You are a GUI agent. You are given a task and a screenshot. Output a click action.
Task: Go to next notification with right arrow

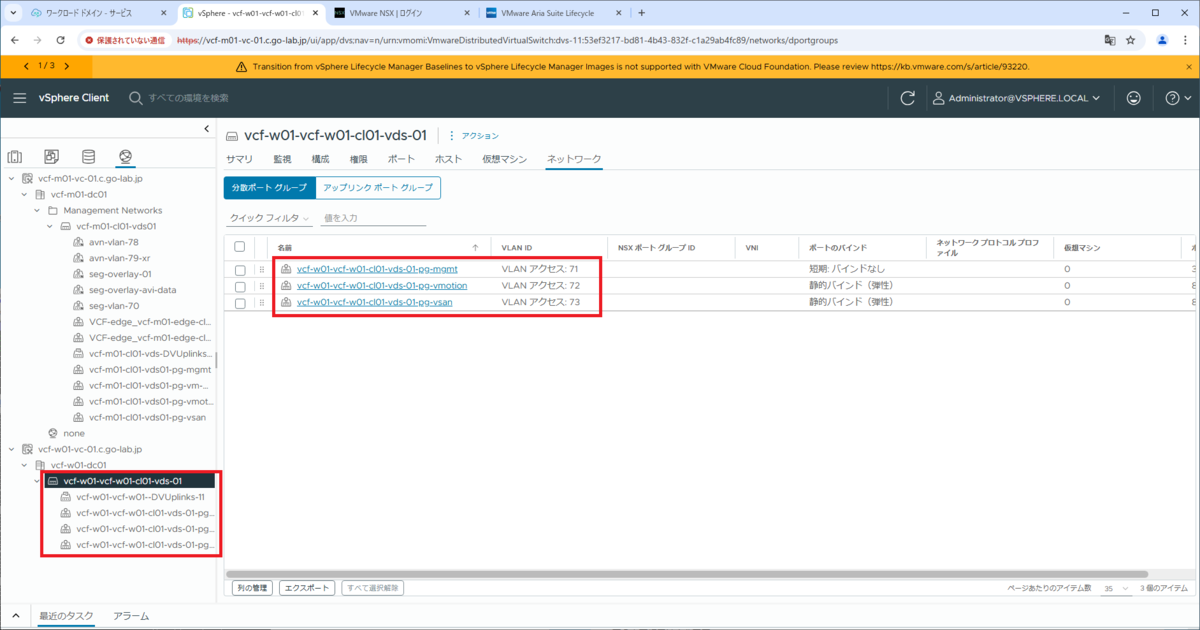pyautogui.click(x=66, y=66)
